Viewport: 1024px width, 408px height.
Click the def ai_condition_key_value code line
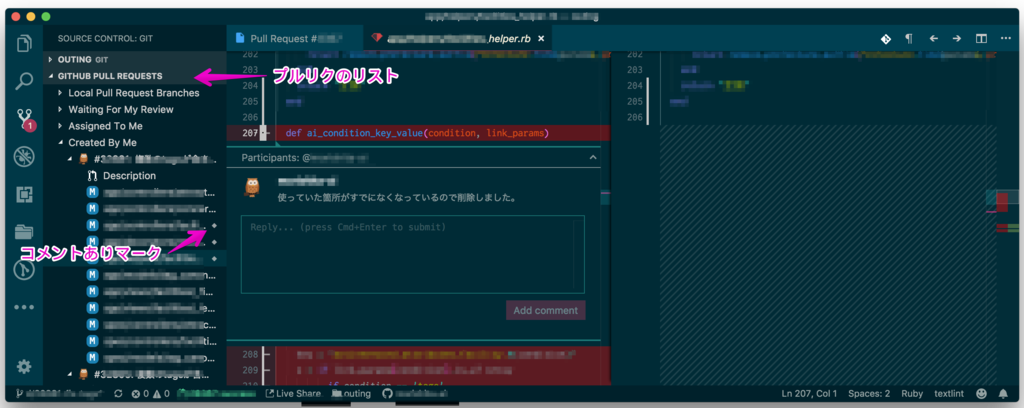pyautogui.click(x=417, y=133)
